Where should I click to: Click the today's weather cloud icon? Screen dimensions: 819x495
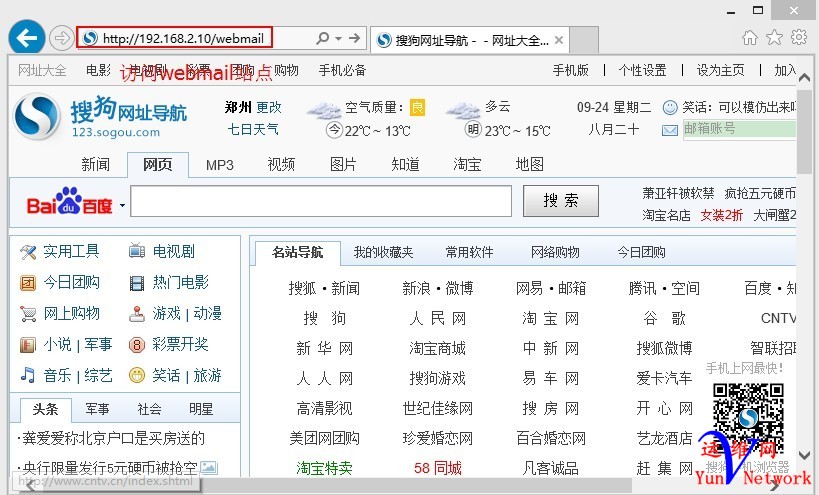click(323, 110)
